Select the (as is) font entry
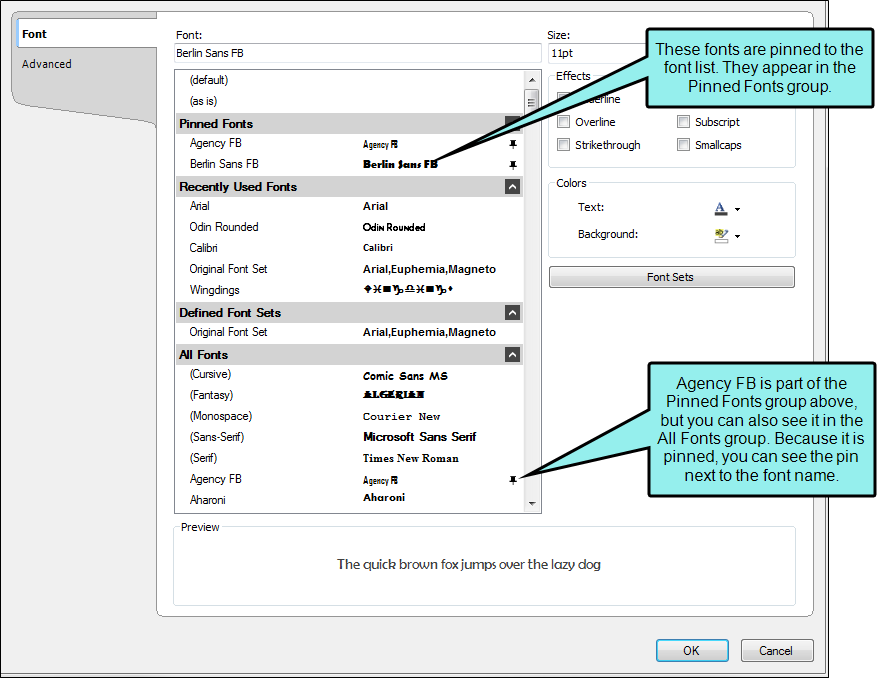Image resolution: width=885 pixels, height=678 pixels. [x=349, y=101]
